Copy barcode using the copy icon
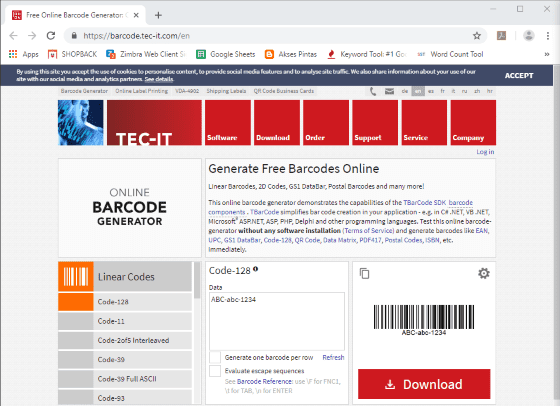 click(364, 274)
